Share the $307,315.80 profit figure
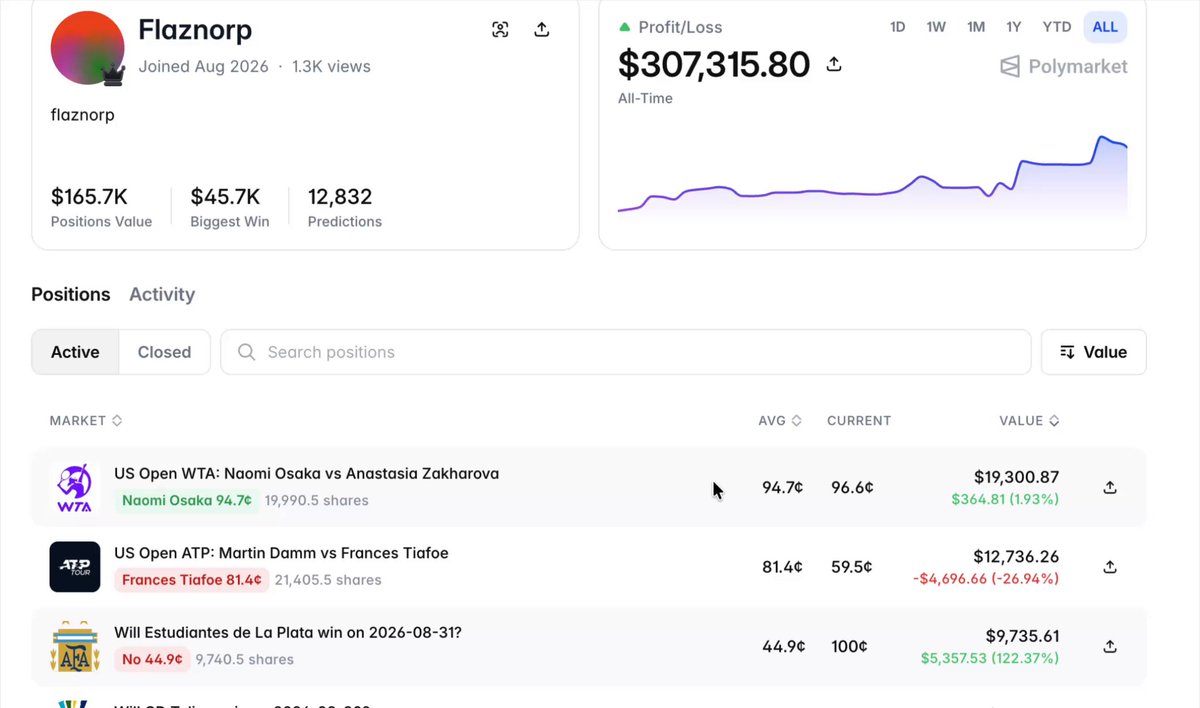This screenshot has width=1200, height=708. [x=834, y=65]
